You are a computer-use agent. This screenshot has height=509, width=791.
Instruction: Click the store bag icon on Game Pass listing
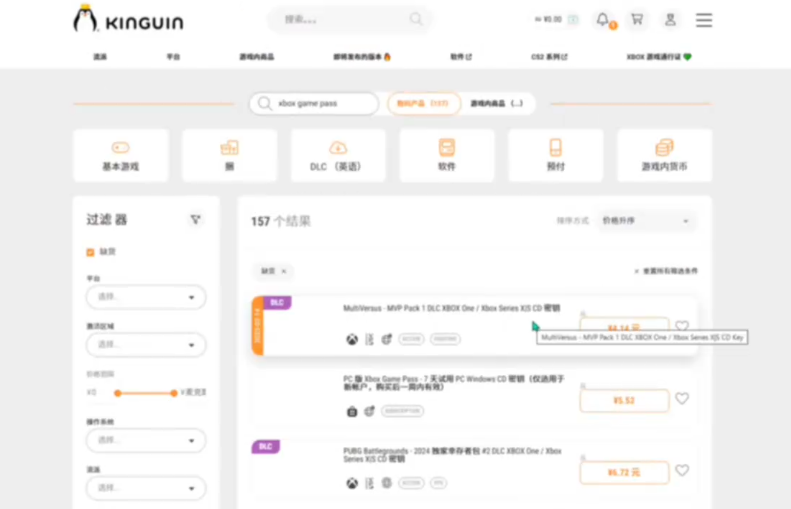352,412
